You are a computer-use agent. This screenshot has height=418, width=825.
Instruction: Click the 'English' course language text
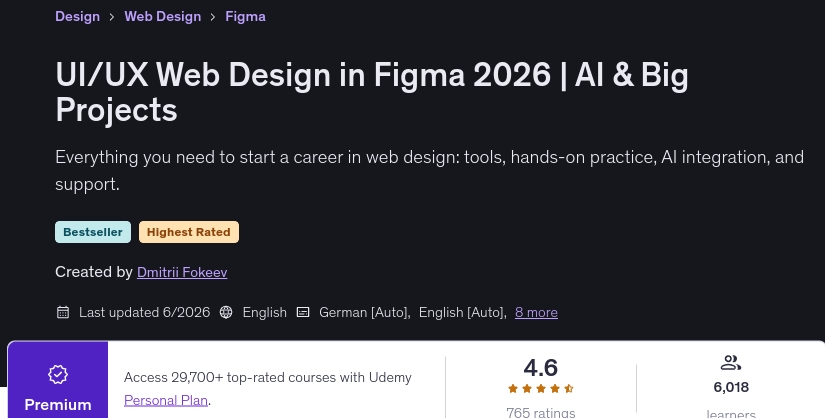(x=265, y=312)
